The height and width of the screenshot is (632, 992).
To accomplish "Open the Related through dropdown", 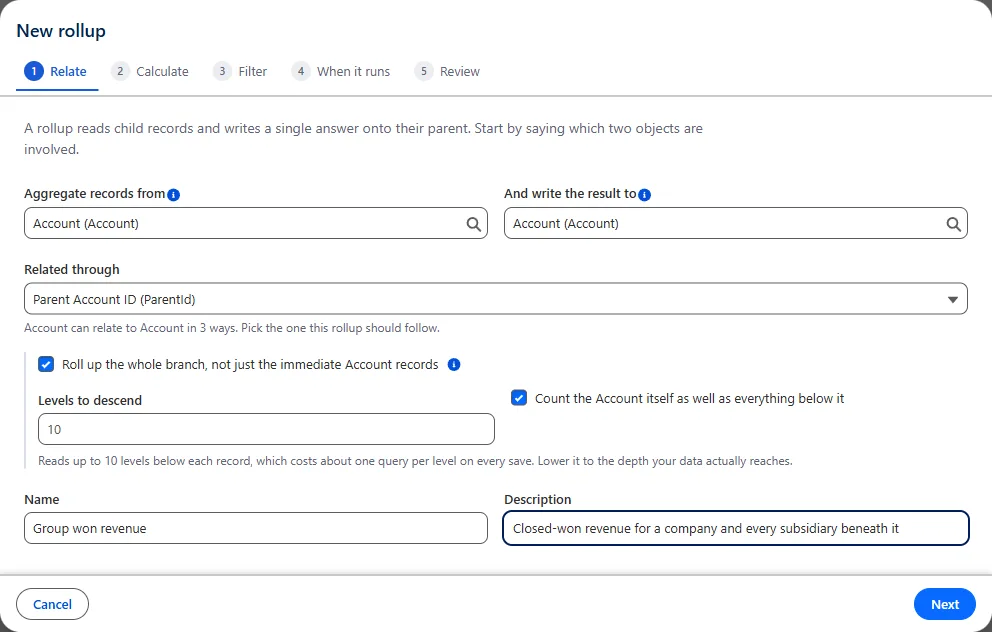I will [x=495, y=299].
